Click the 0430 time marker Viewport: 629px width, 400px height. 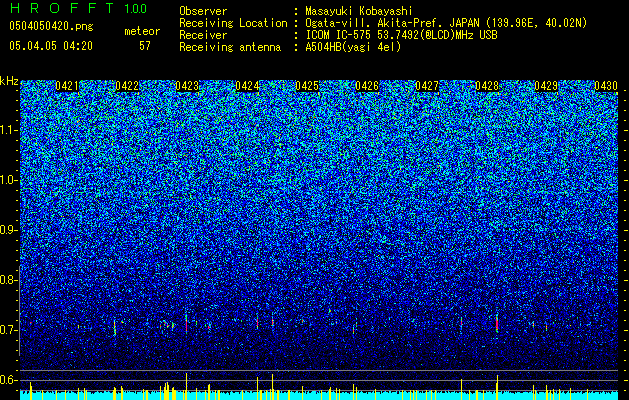point(606,86)
